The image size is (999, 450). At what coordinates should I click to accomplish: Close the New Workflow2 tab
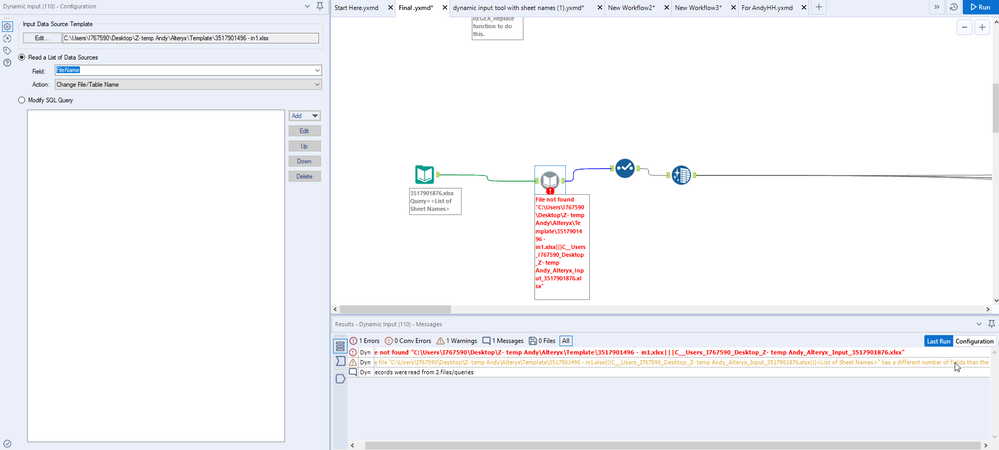click(666, 7)
